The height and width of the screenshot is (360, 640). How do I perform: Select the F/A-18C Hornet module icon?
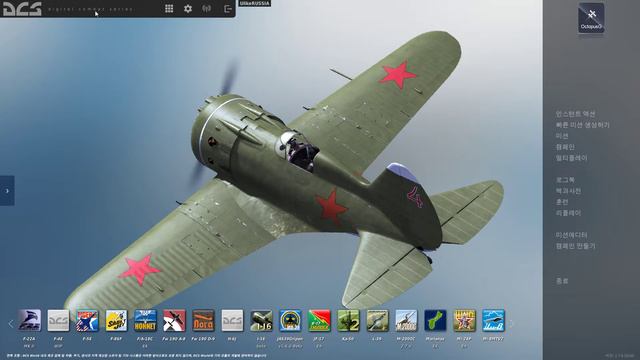[x=145, y=320]
